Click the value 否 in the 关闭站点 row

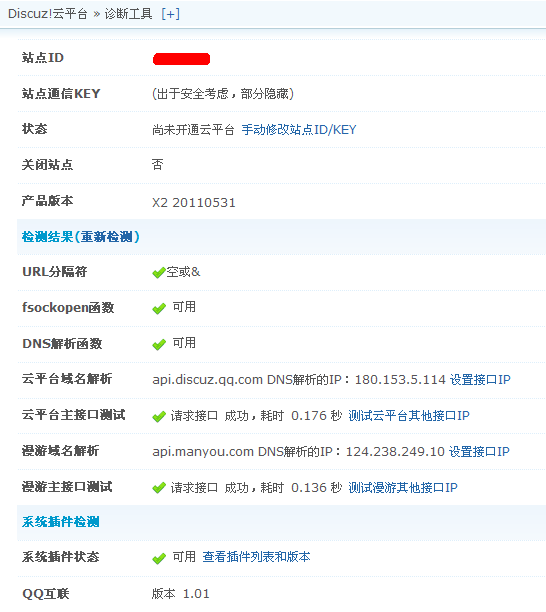[158, 165]
